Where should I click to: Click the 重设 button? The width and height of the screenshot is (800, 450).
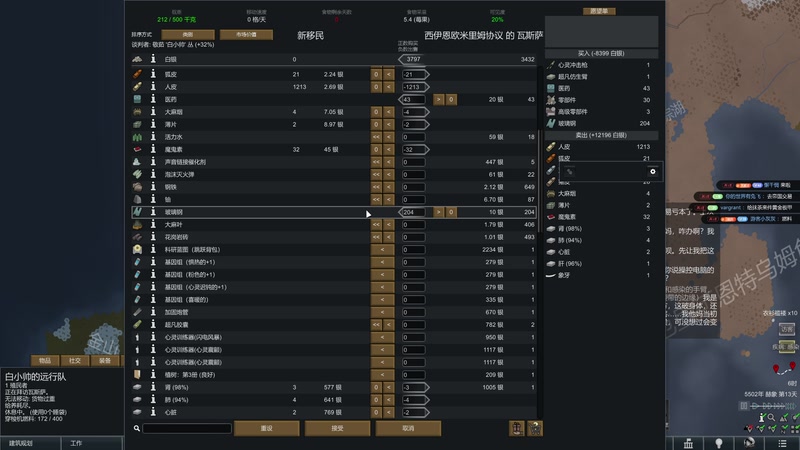tap(267, 429)
